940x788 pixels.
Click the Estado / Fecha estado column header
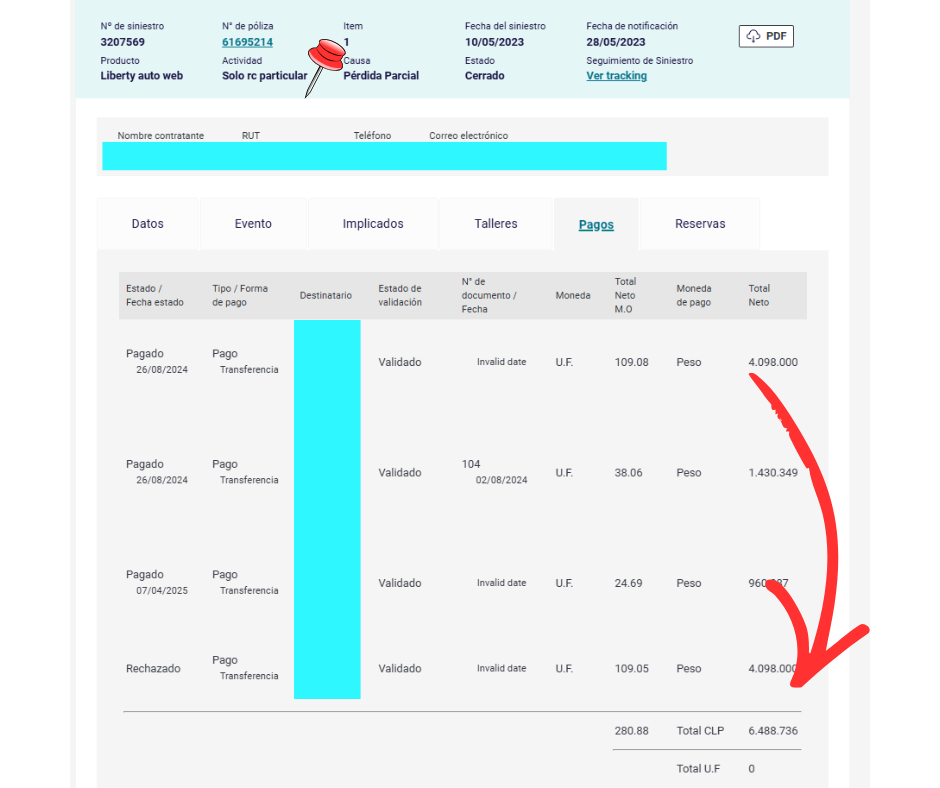(155, 296)
